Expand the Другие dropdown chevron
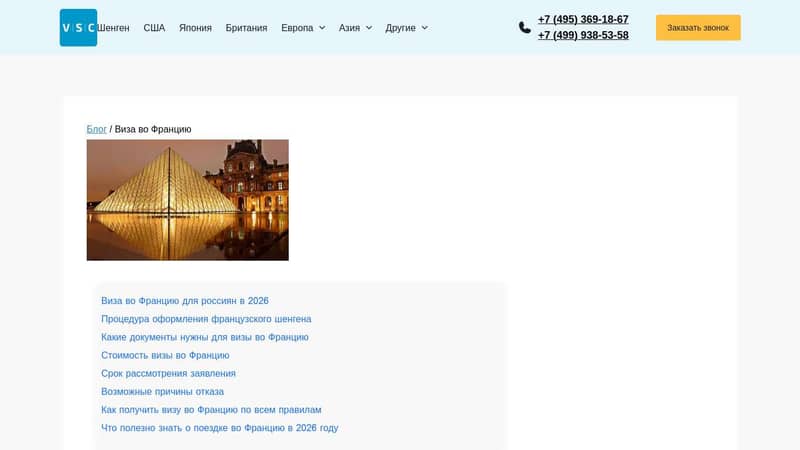The width and height of the screenshot is (800, 450). click(x=424, y=28)
